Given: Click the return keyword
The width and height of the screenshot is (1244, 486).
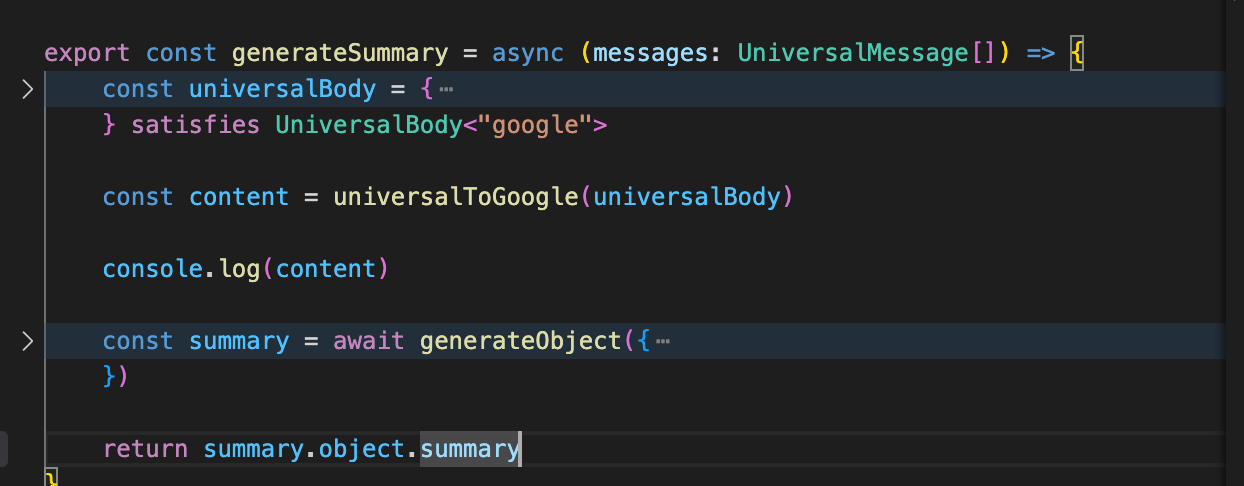Looking at the screenshot, I should 146,449.
